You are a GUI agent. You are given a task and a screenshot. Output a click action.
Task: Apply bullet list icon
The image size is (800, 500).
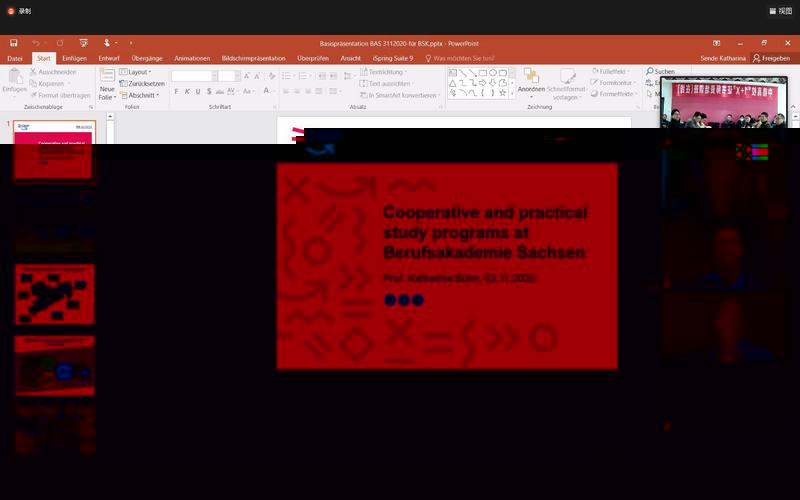click(287, 76)
